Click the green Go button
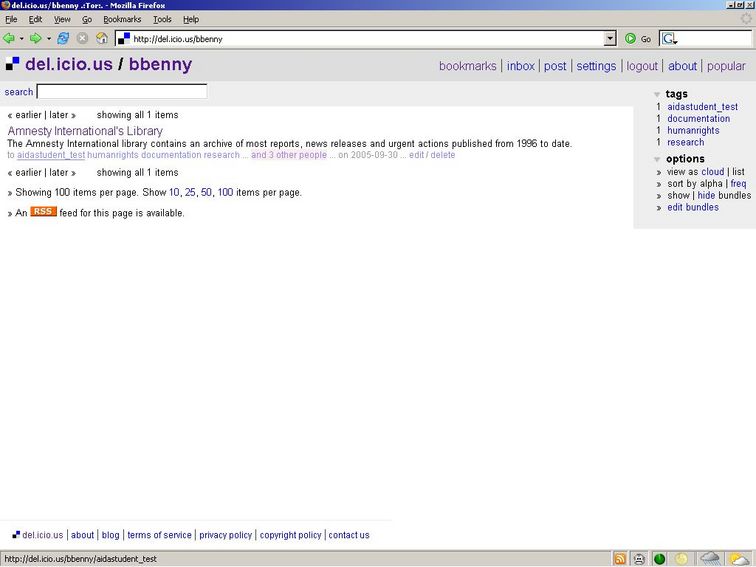Viewport: 756px width, 567px height. (x=638, y=39)
